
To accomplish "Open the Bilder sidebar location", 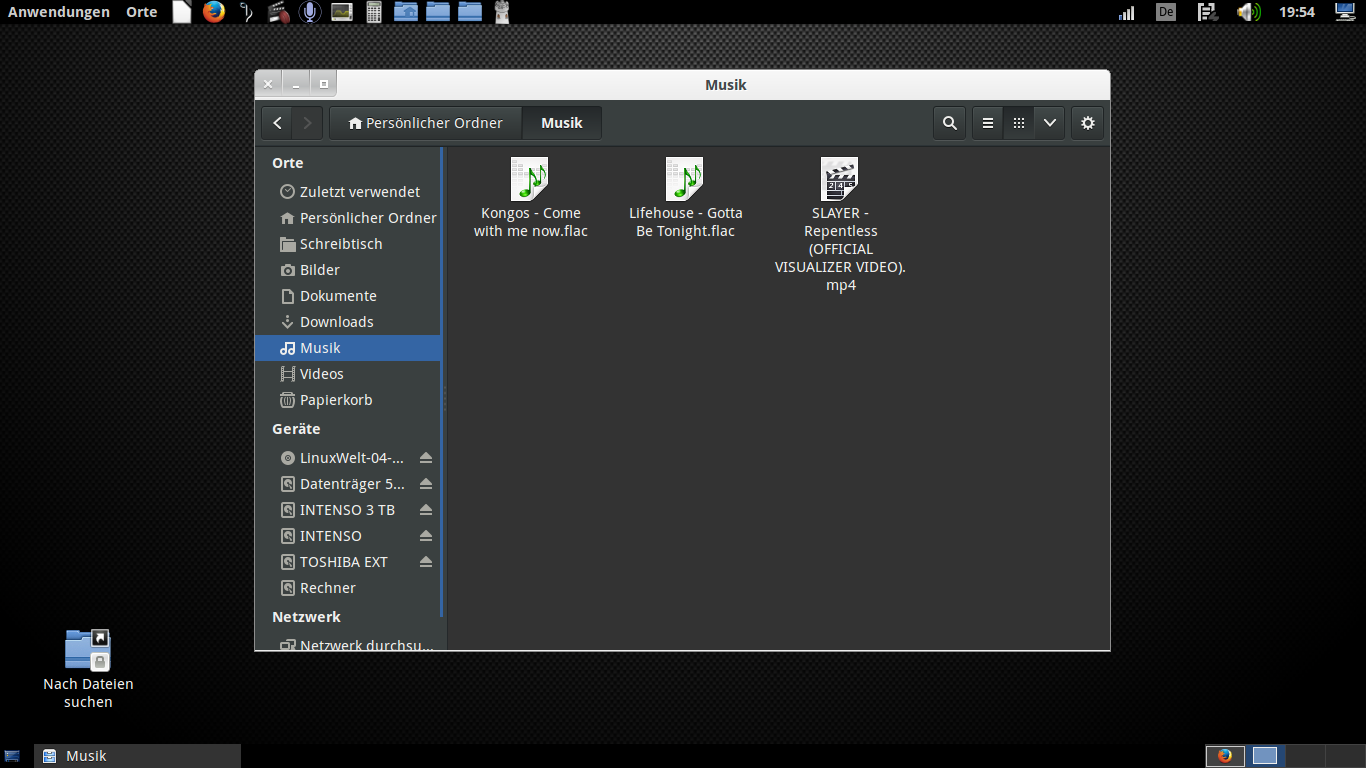I will point(348,270).
